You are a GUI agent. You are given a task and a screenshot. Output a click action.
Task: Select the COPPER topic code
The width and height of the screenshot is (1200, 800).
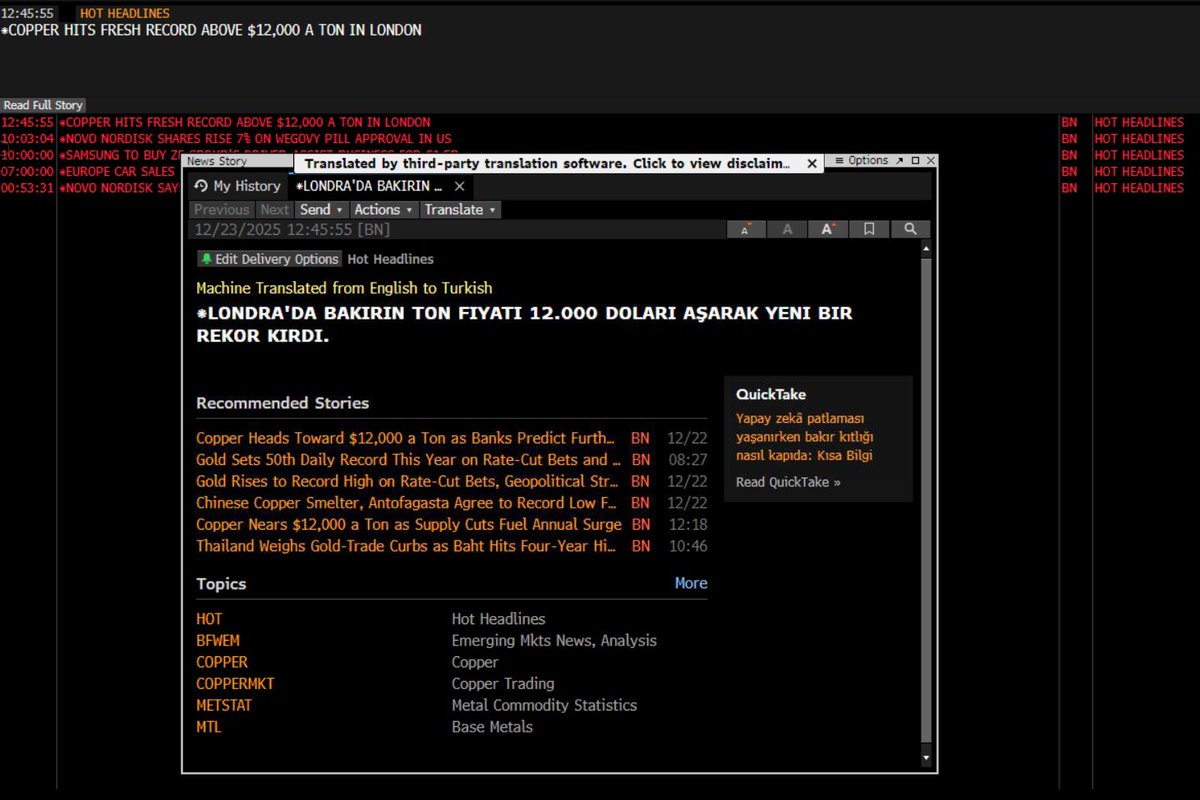(222, 662)
